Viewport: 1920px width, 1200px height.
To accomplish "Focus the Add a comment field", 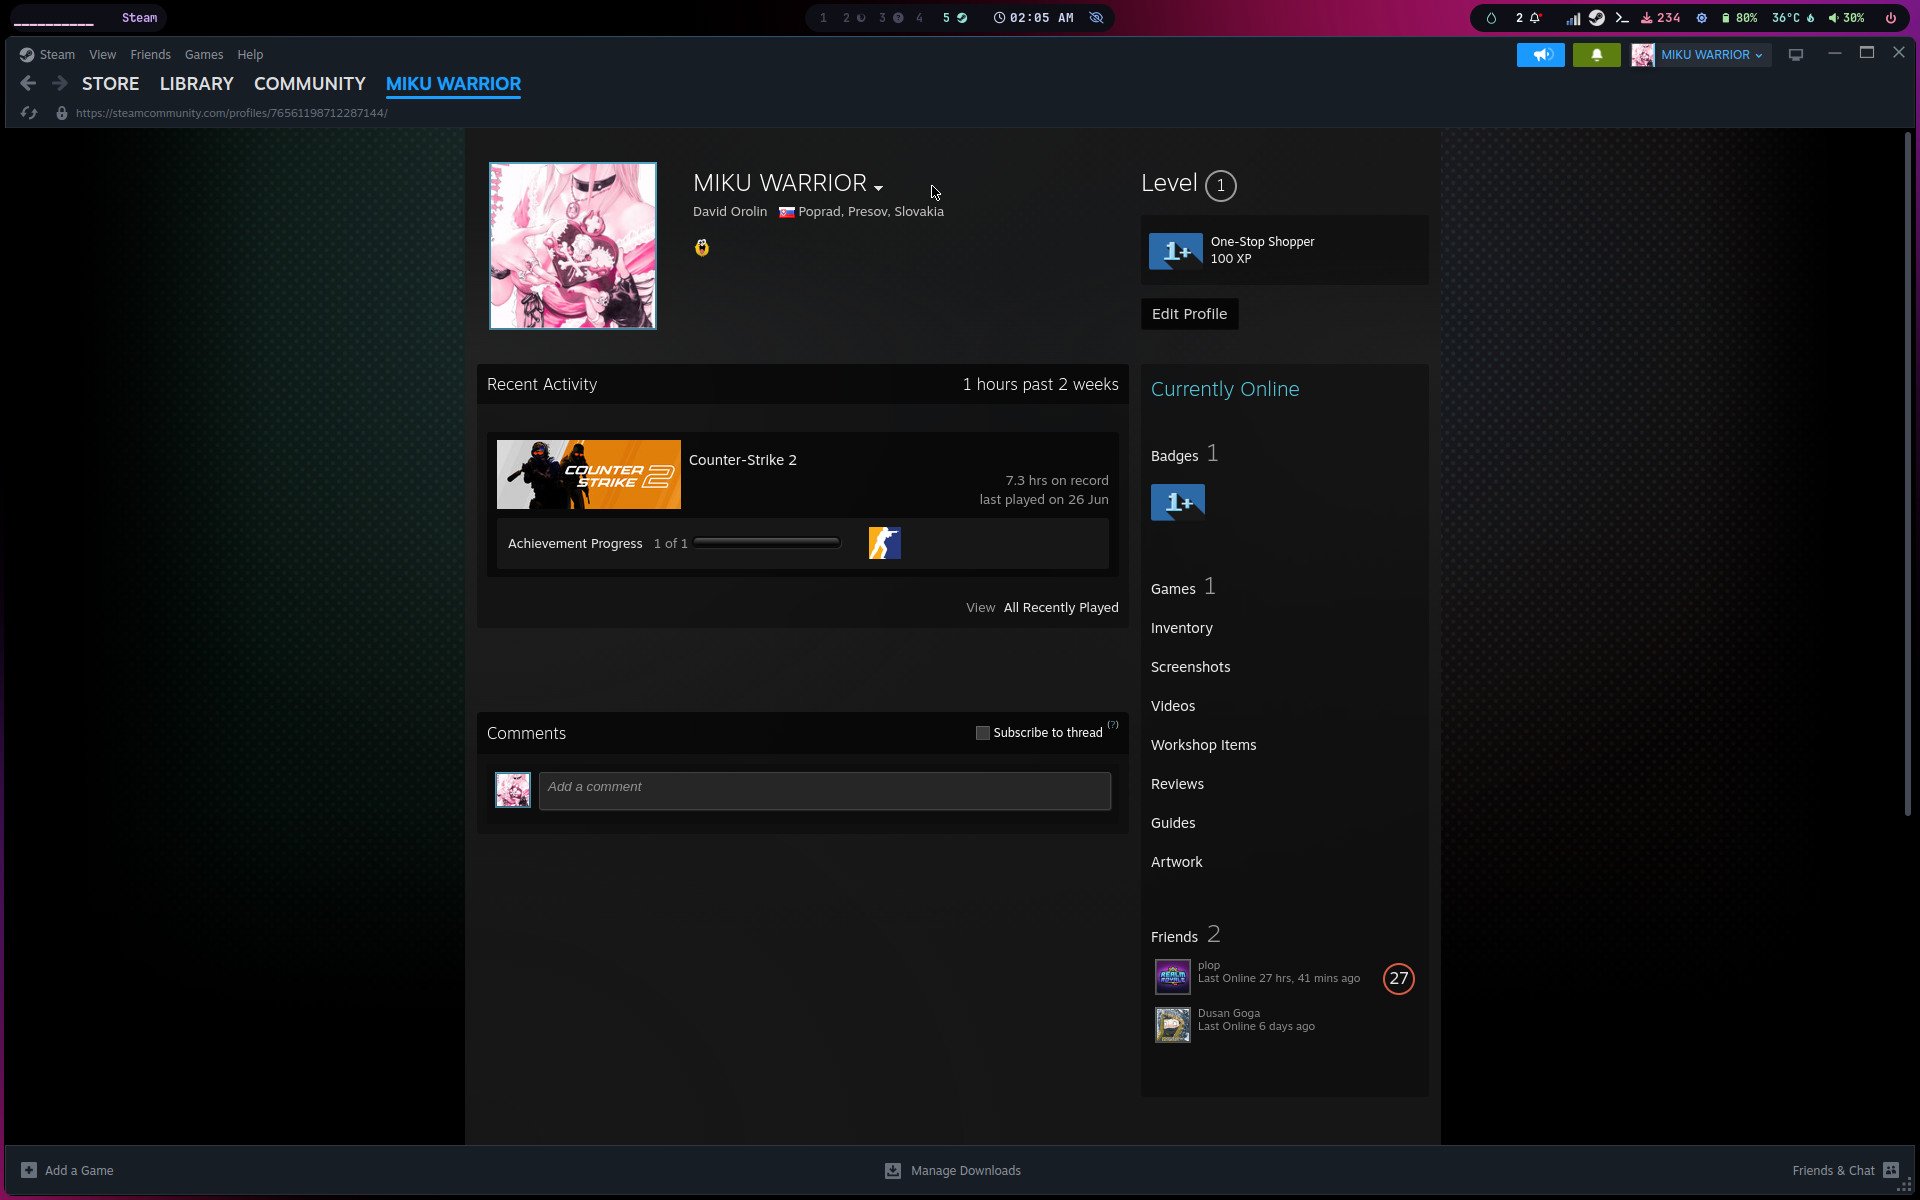I will [x=824, y=791].
